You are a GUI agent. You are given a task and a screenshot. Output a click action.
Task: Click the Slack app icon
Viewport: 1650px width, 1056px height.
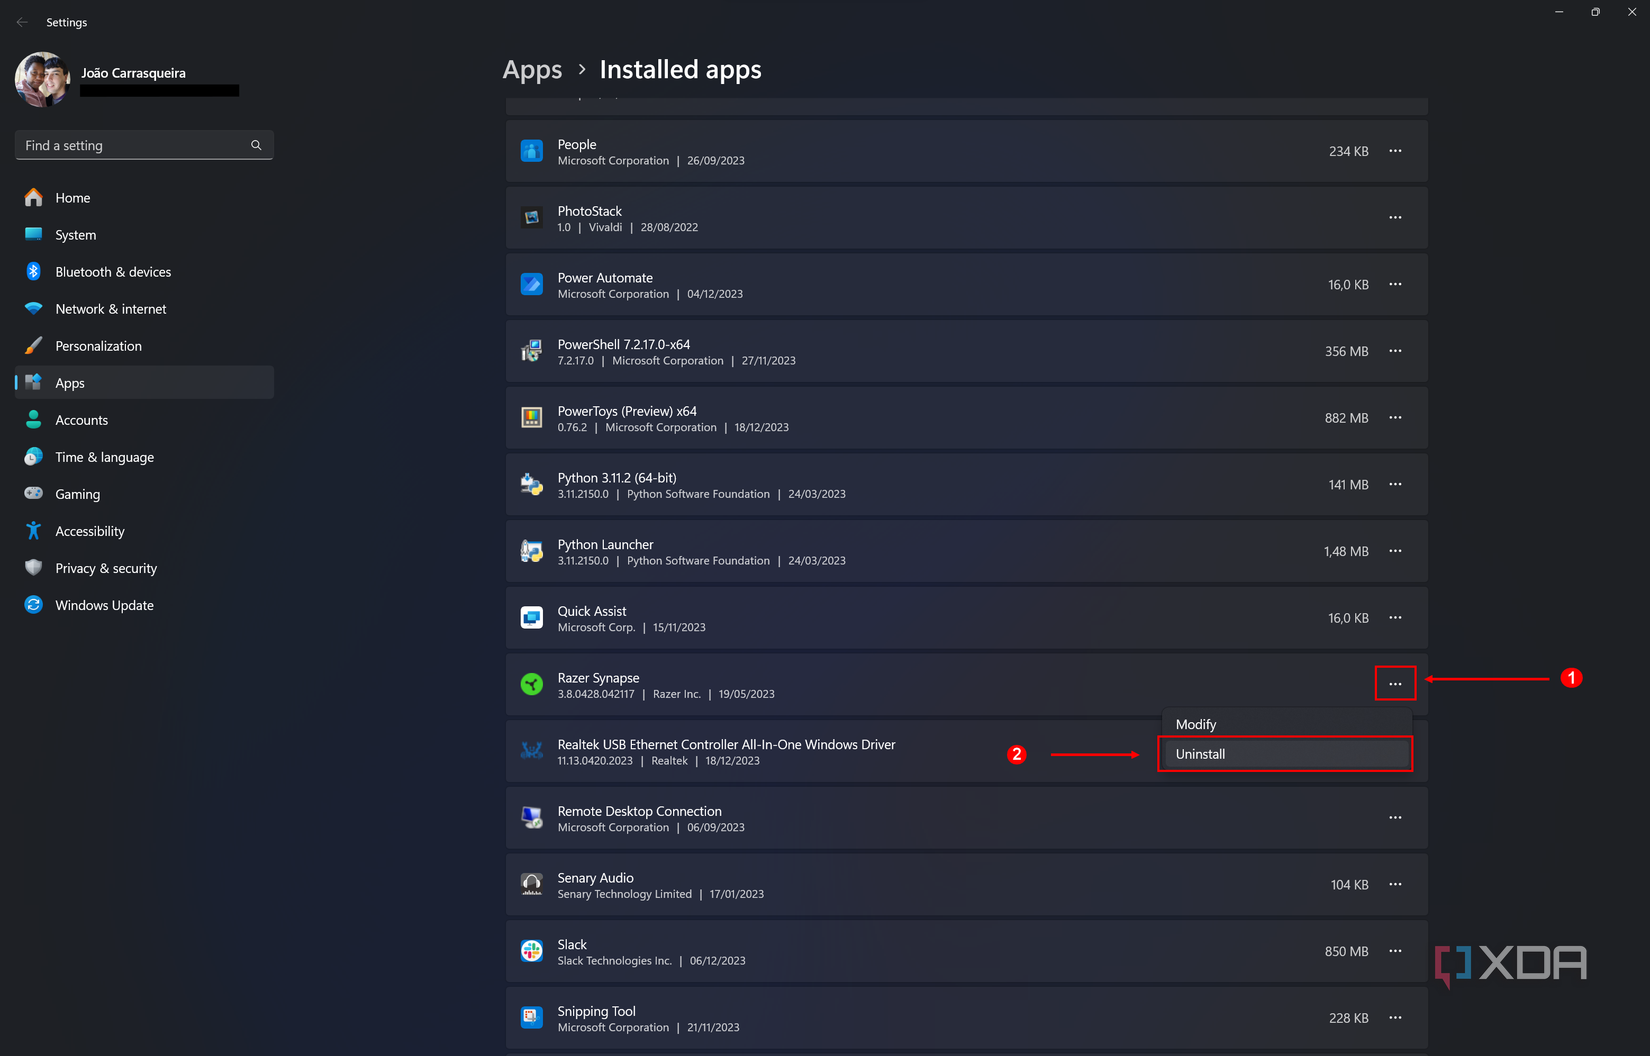[532, 951]
